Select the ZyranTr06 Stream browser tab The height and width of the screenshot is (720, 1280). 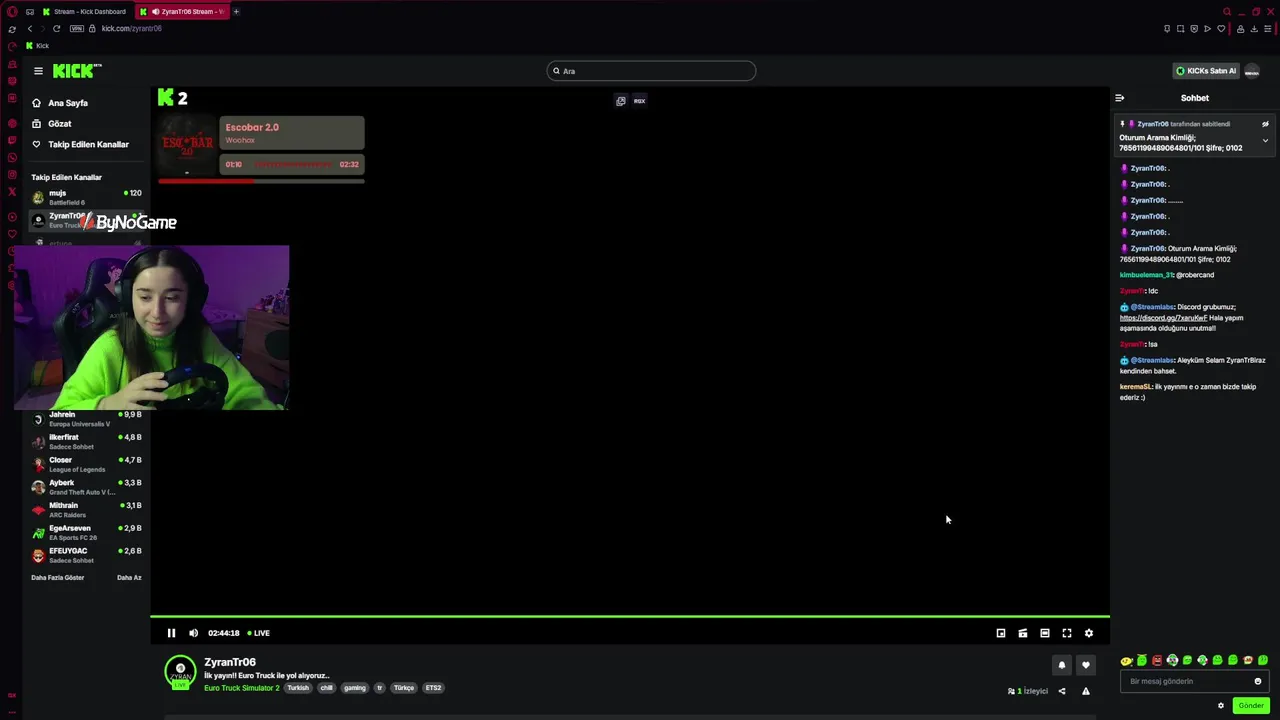(x=182, y=12)
